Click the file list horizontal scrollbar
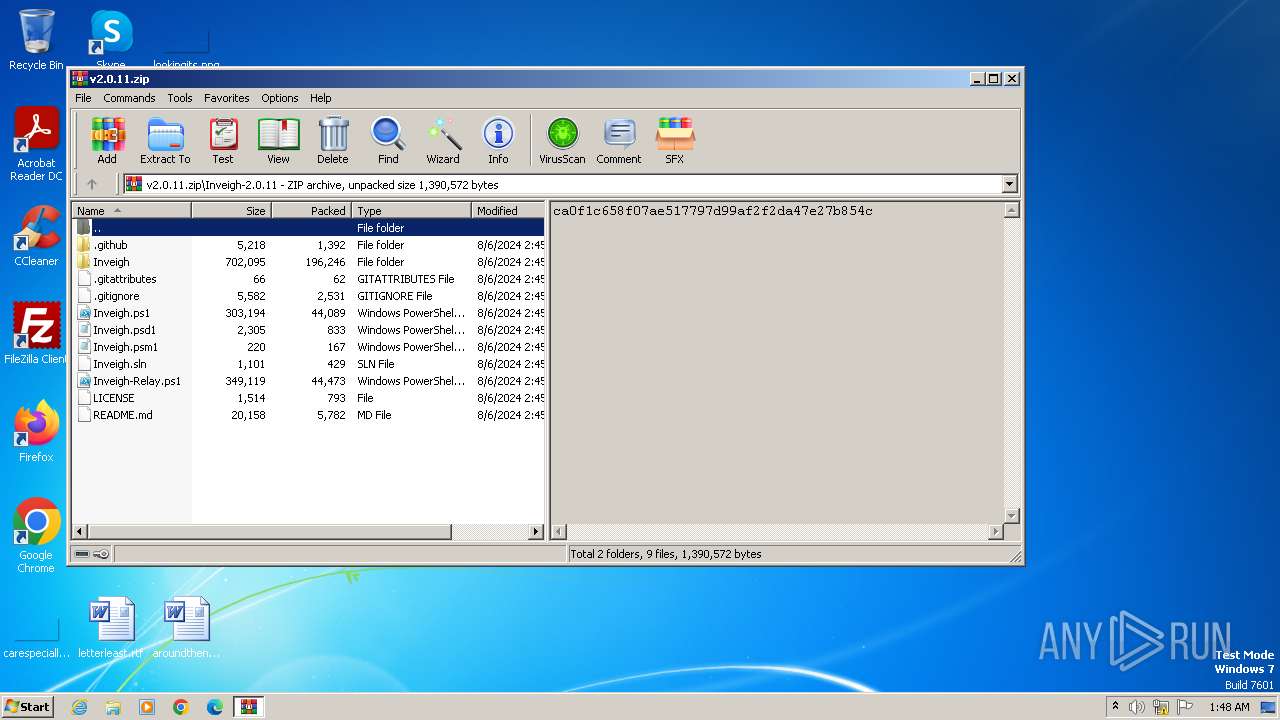Viewport: 1280px width, 720px height. tap(308, 532)
